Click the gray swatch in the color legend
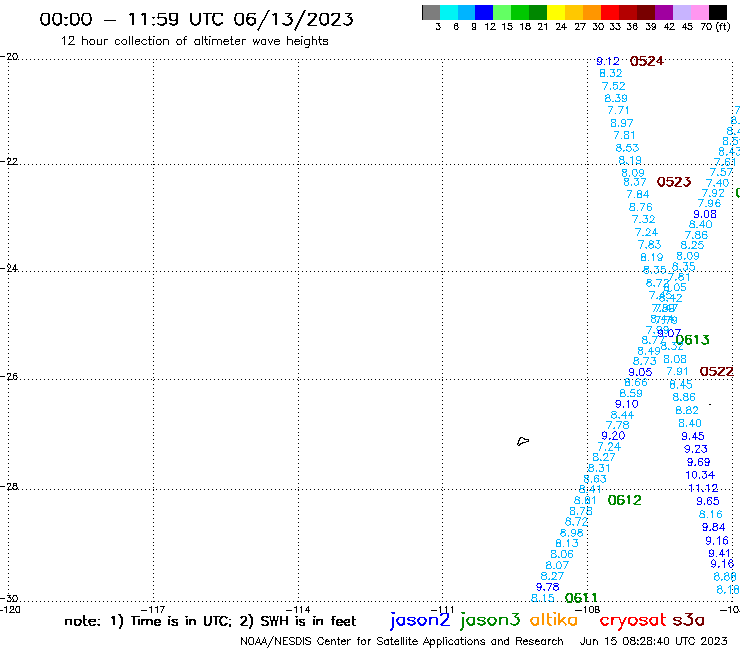 [431, 12]
